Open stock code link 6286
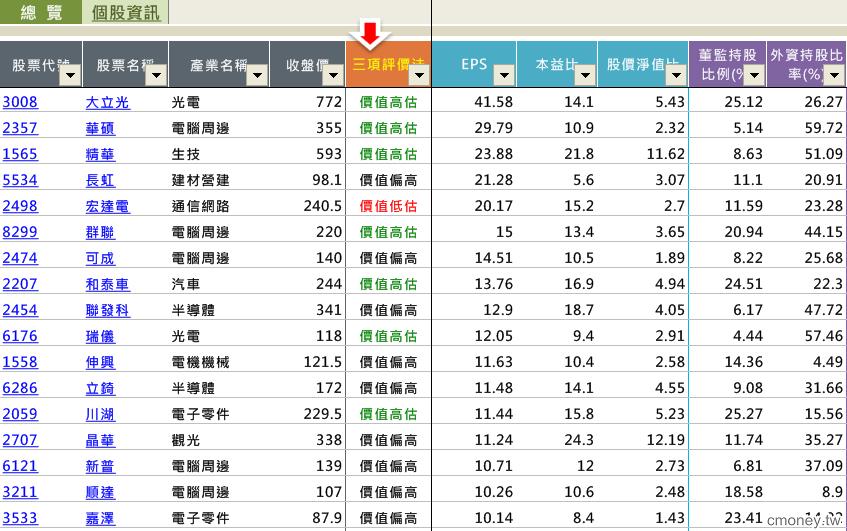This screenshot has width=847, height=531. 20,387
